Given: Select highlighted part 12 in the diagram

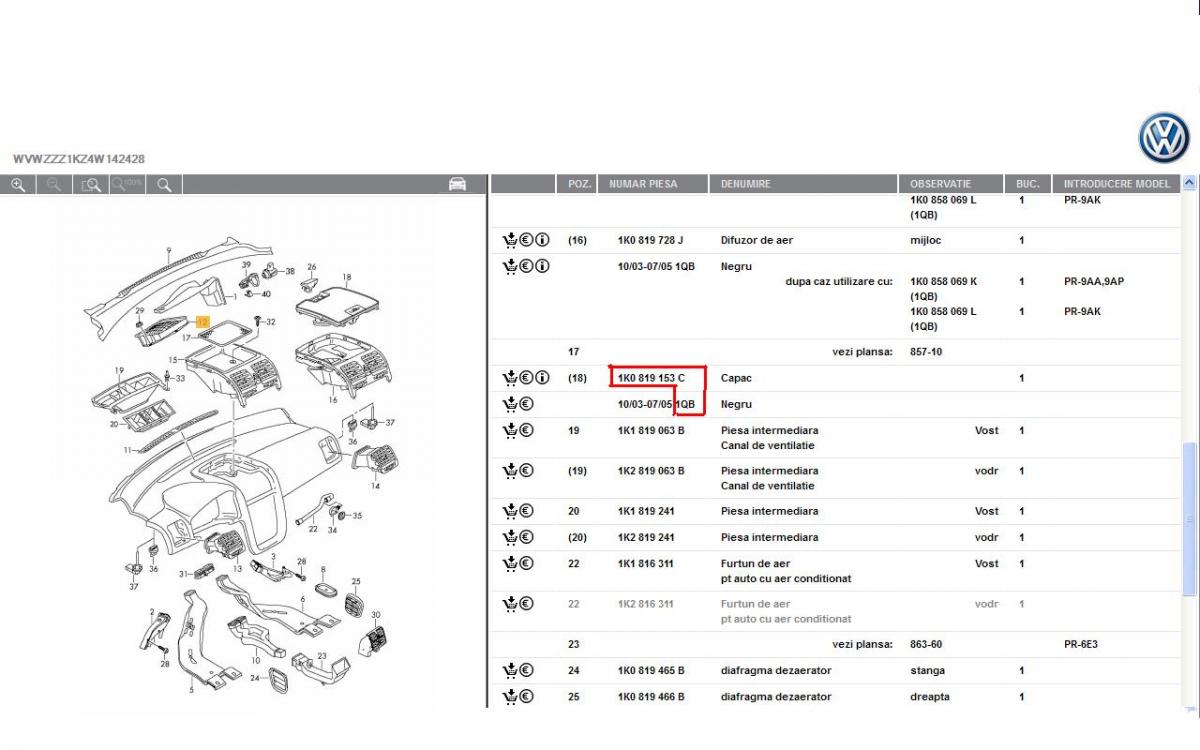Looking at the screenshot, I should click(x=202, y=322).
